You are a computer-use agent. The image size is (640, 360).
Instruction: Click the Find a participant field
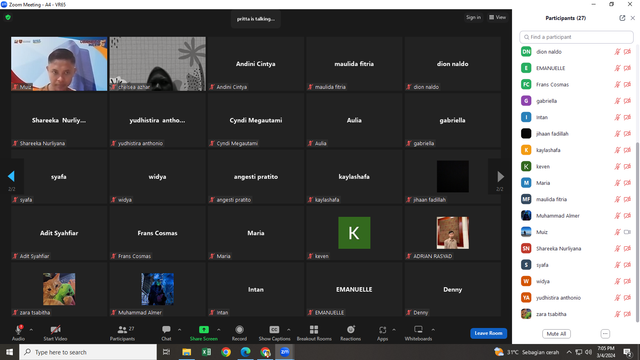point(576,37)
